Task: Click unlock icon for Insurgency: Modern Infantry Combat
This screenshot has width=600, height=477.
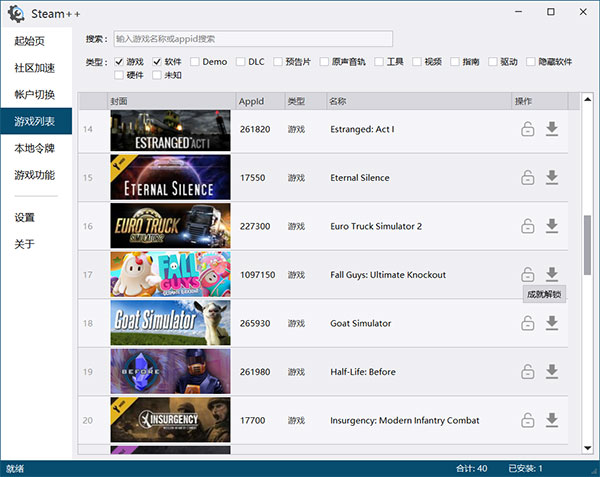Action: tap(527, 420)
